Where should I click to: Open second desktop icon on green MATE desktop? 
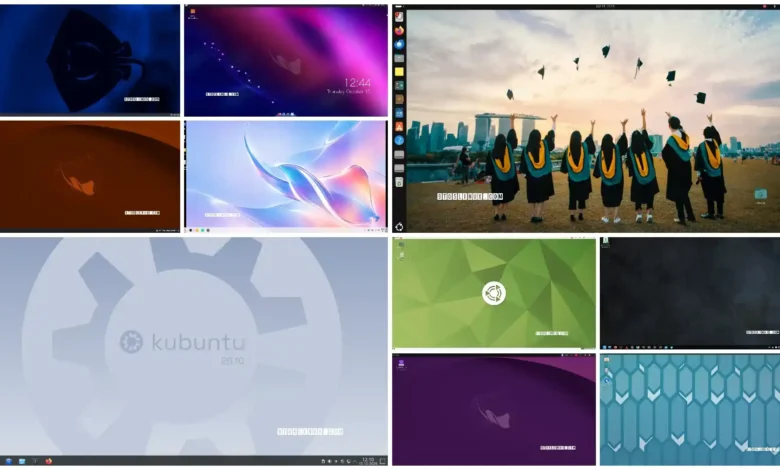(x=401, y=256)
